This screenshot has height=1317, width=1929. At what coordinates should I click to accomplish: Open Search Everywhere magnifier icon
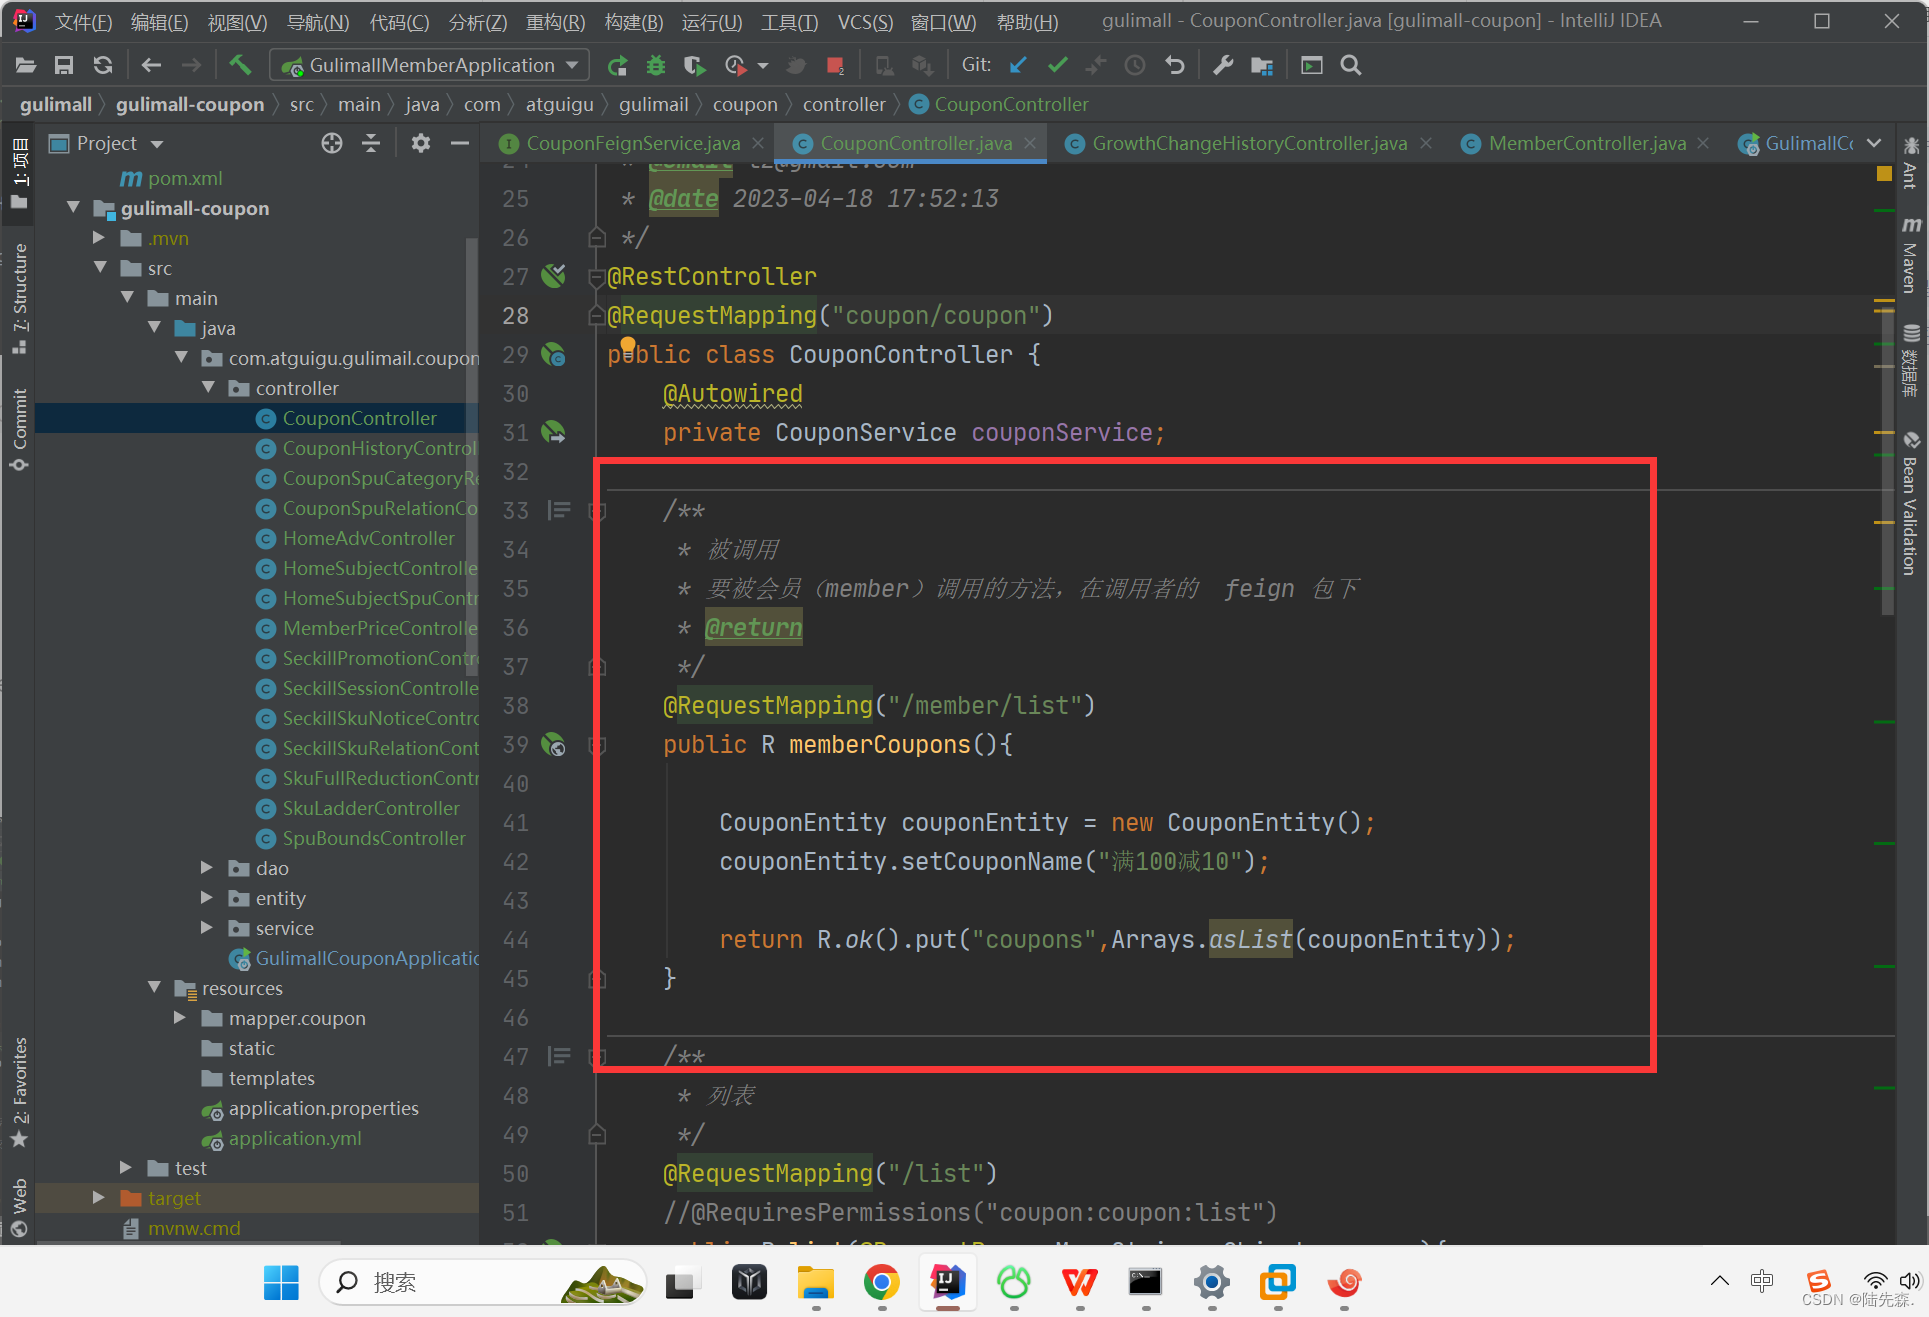pos(1351,65)
